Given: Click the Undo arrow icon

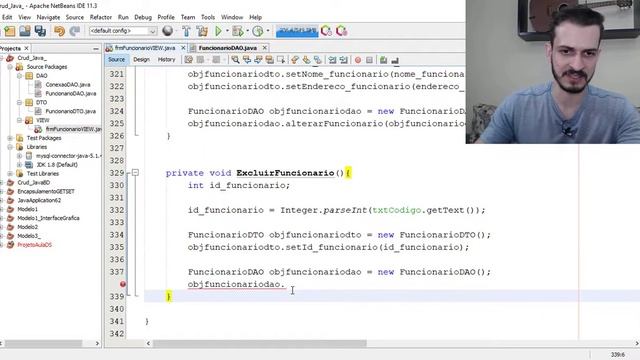Looking at the screenshot, I should click(60, 31).
